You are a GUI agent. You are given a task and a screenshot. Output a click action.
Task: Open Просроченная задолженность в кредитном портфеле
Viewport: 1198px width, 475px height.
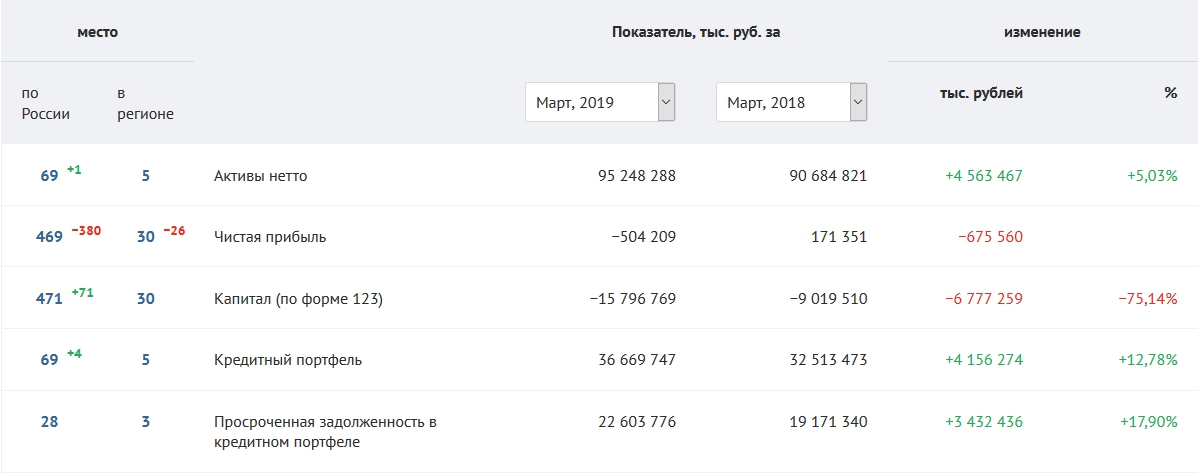coord(325,431)
